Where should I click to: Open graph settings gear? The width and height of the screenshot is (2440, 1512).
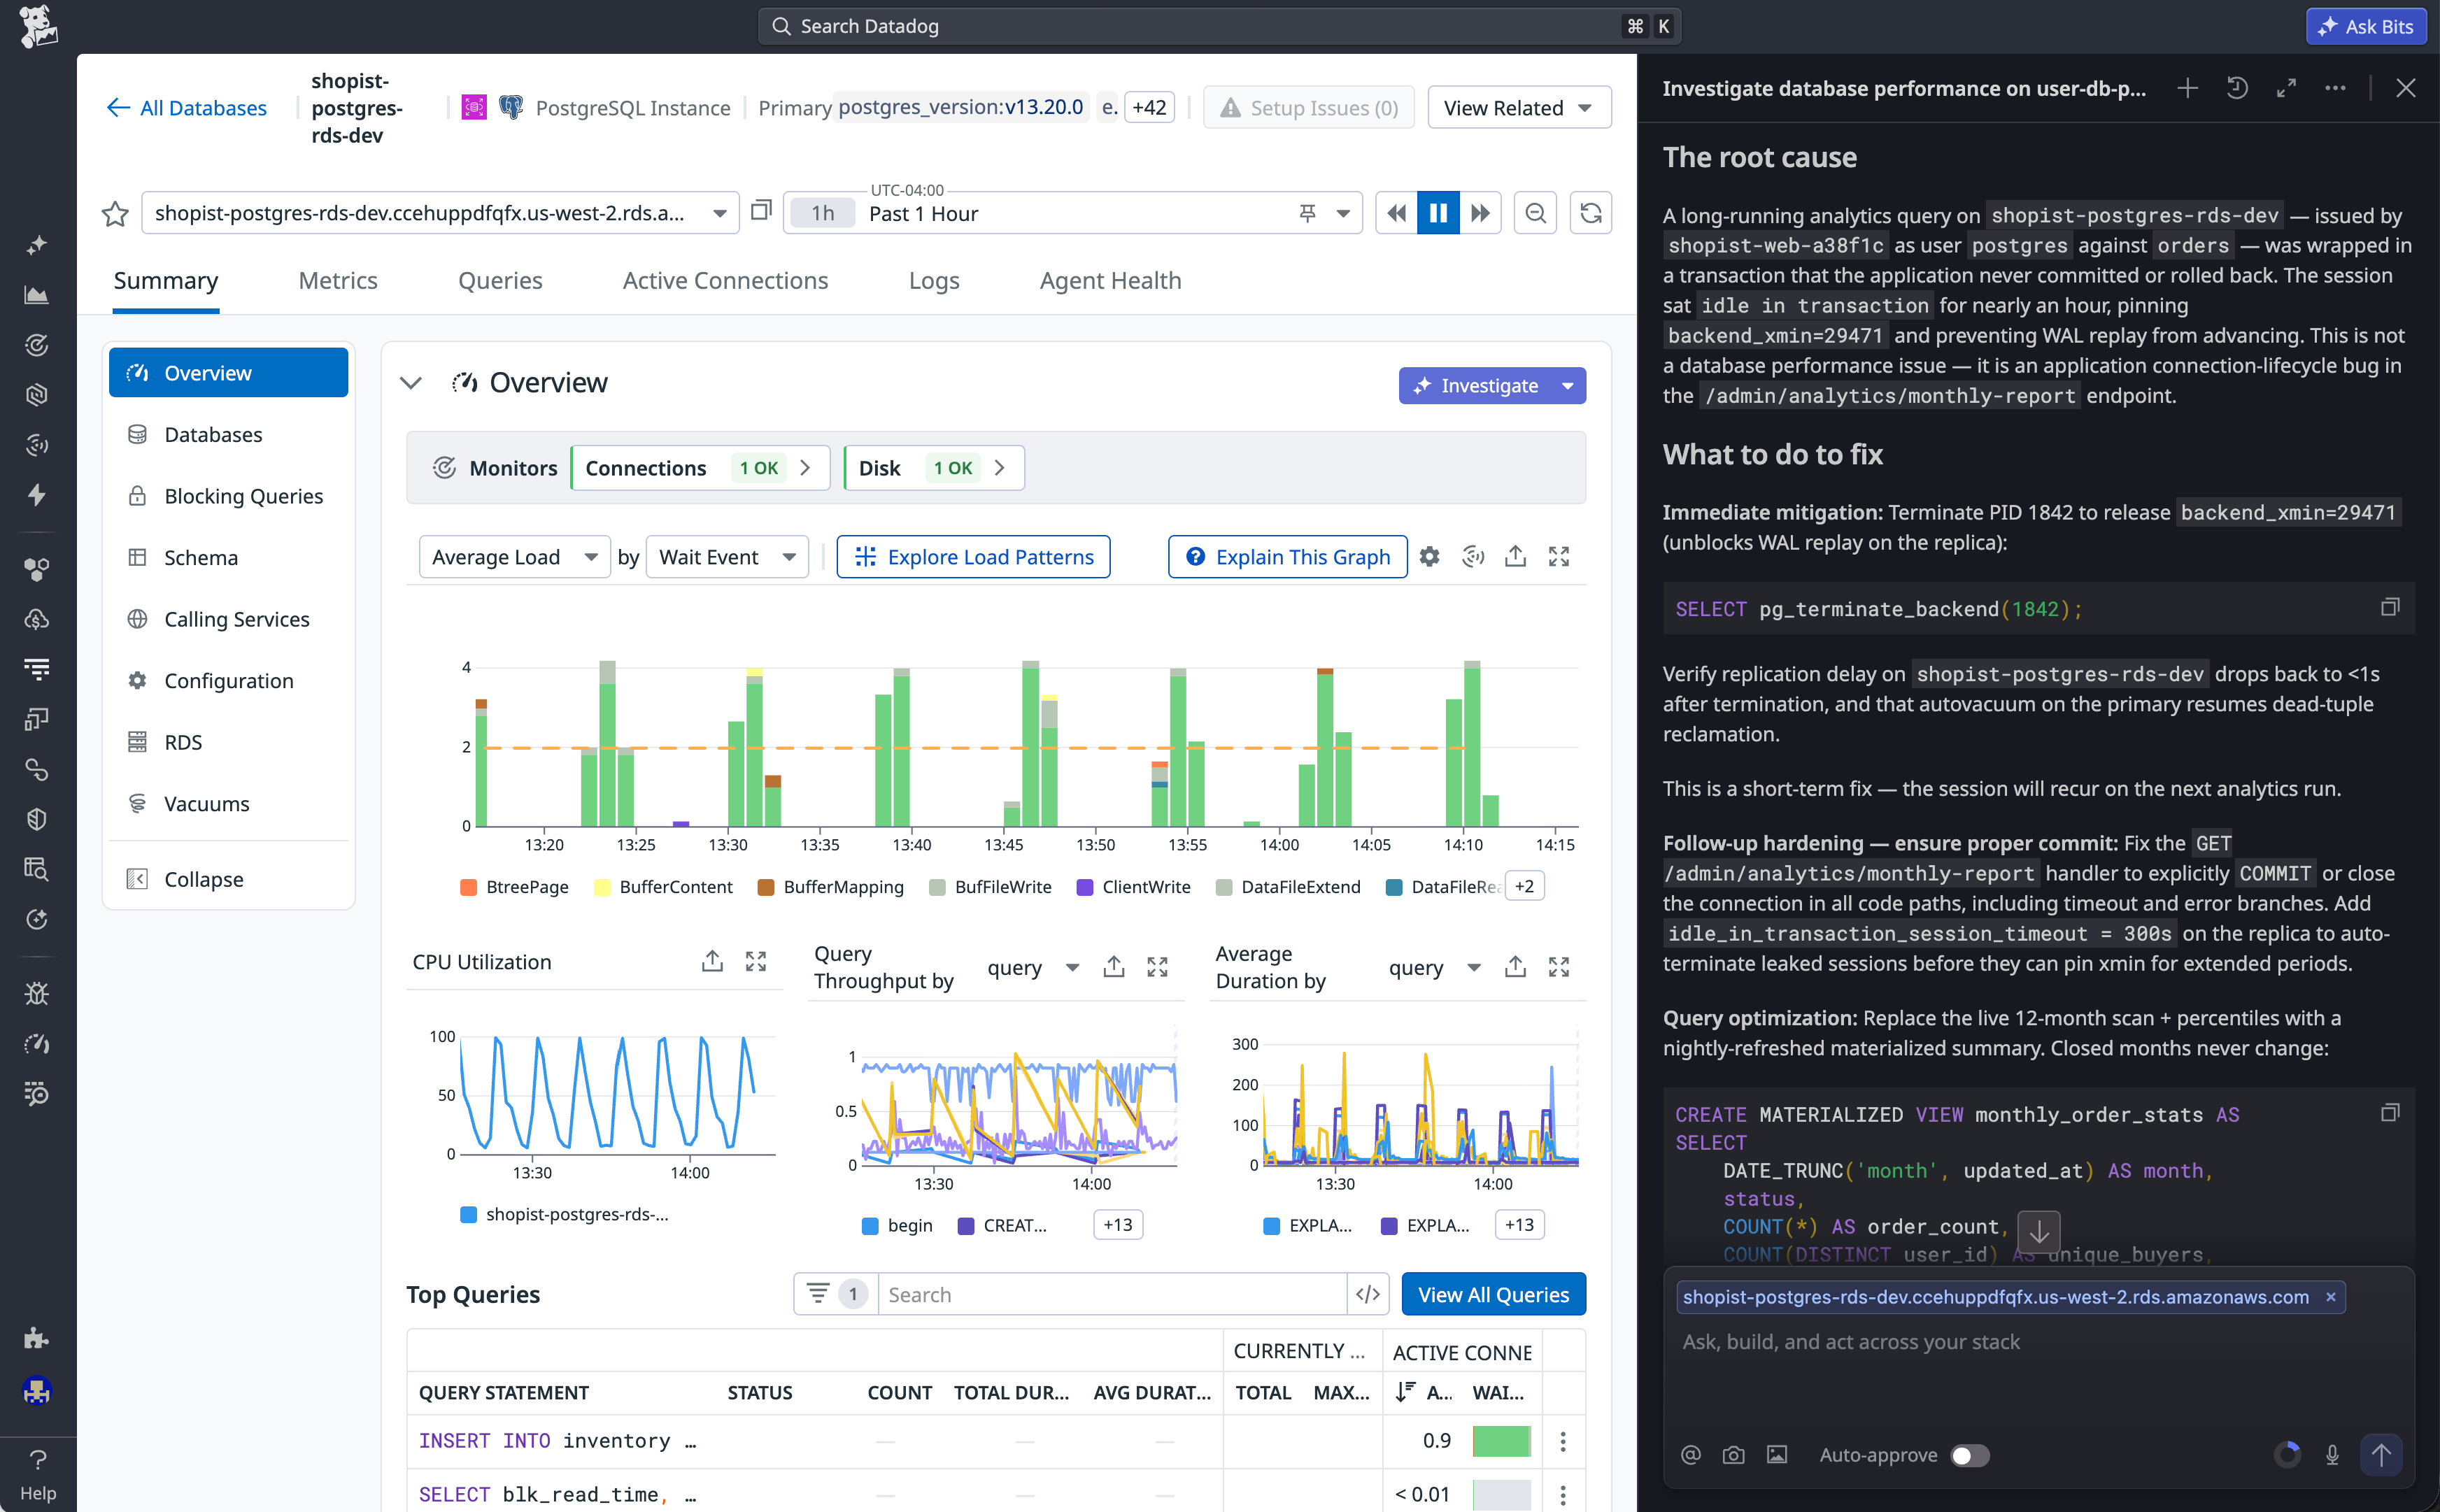tap(1429, 557)
